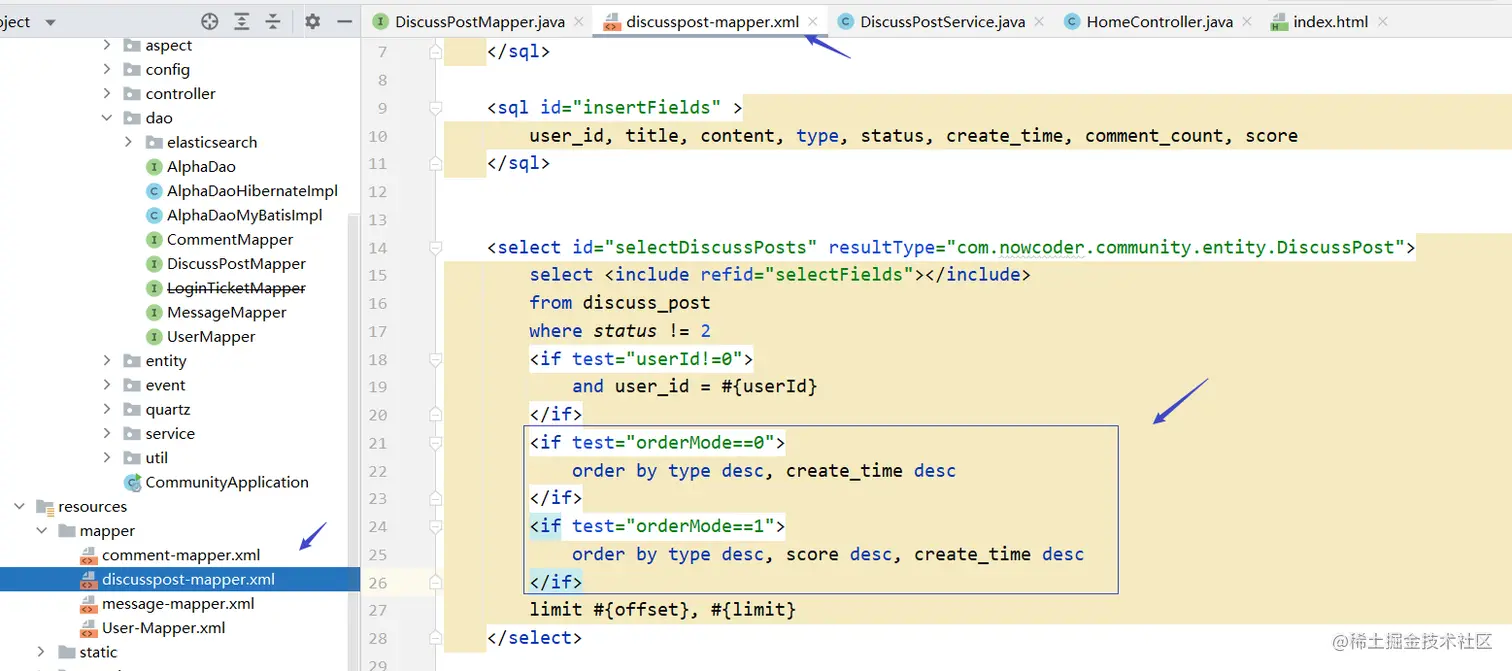
Task: Fold the sql insertFields block at line 9
Action: coord(435,107)
